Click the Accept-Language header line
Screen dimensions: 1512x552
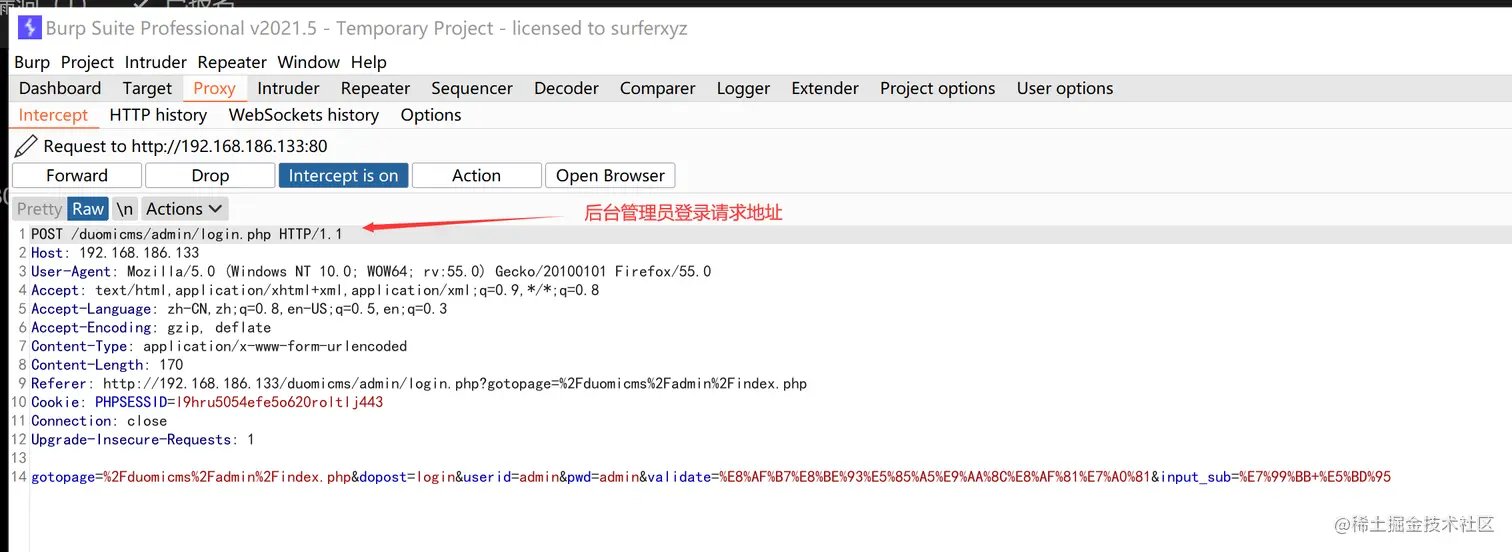[x=239, y=309]
